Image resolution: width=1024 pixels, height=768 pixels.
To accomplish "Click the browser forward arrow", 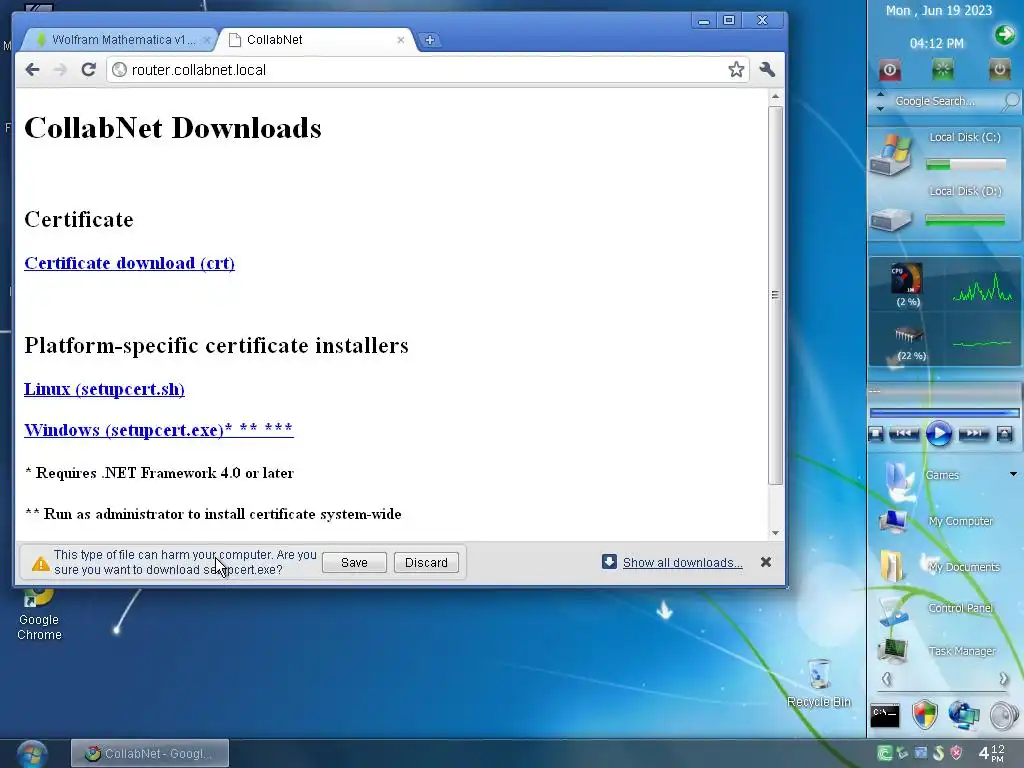I will 60,70.
